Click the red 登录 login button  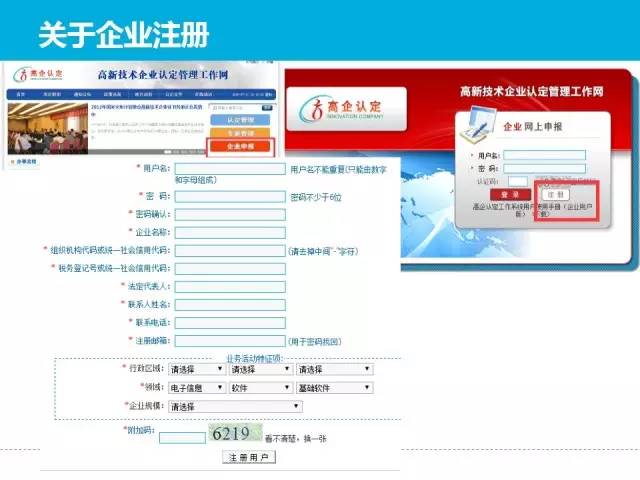(510, 194)
